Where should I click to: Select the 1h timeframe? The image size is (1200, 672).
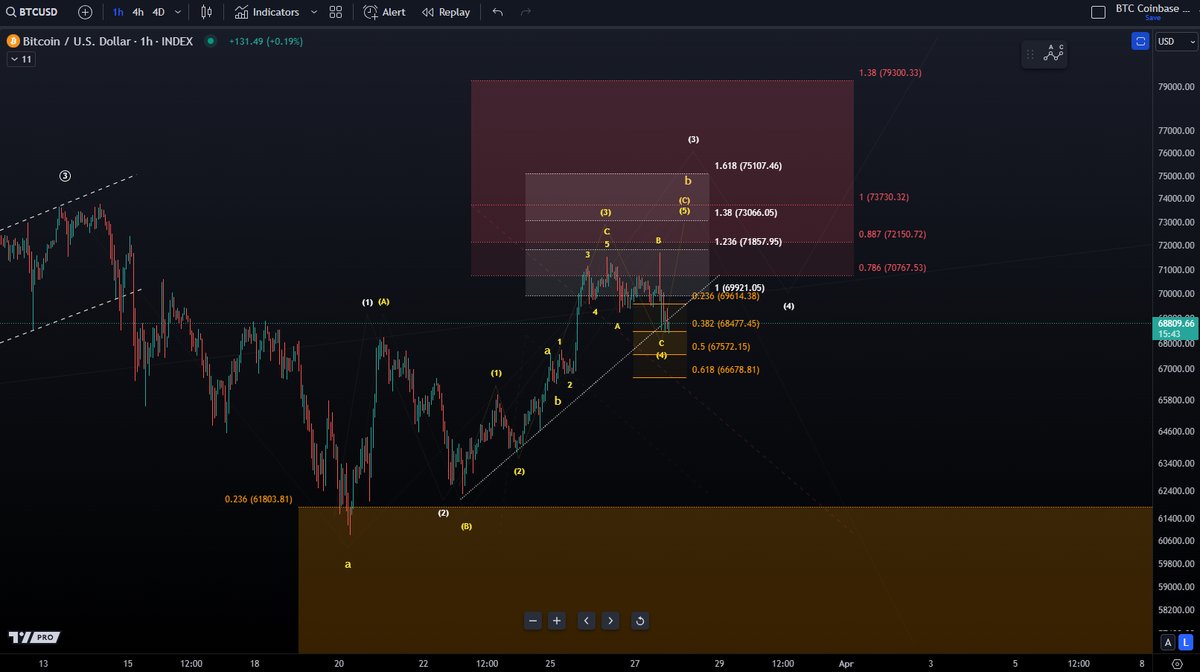click(118, 12)
